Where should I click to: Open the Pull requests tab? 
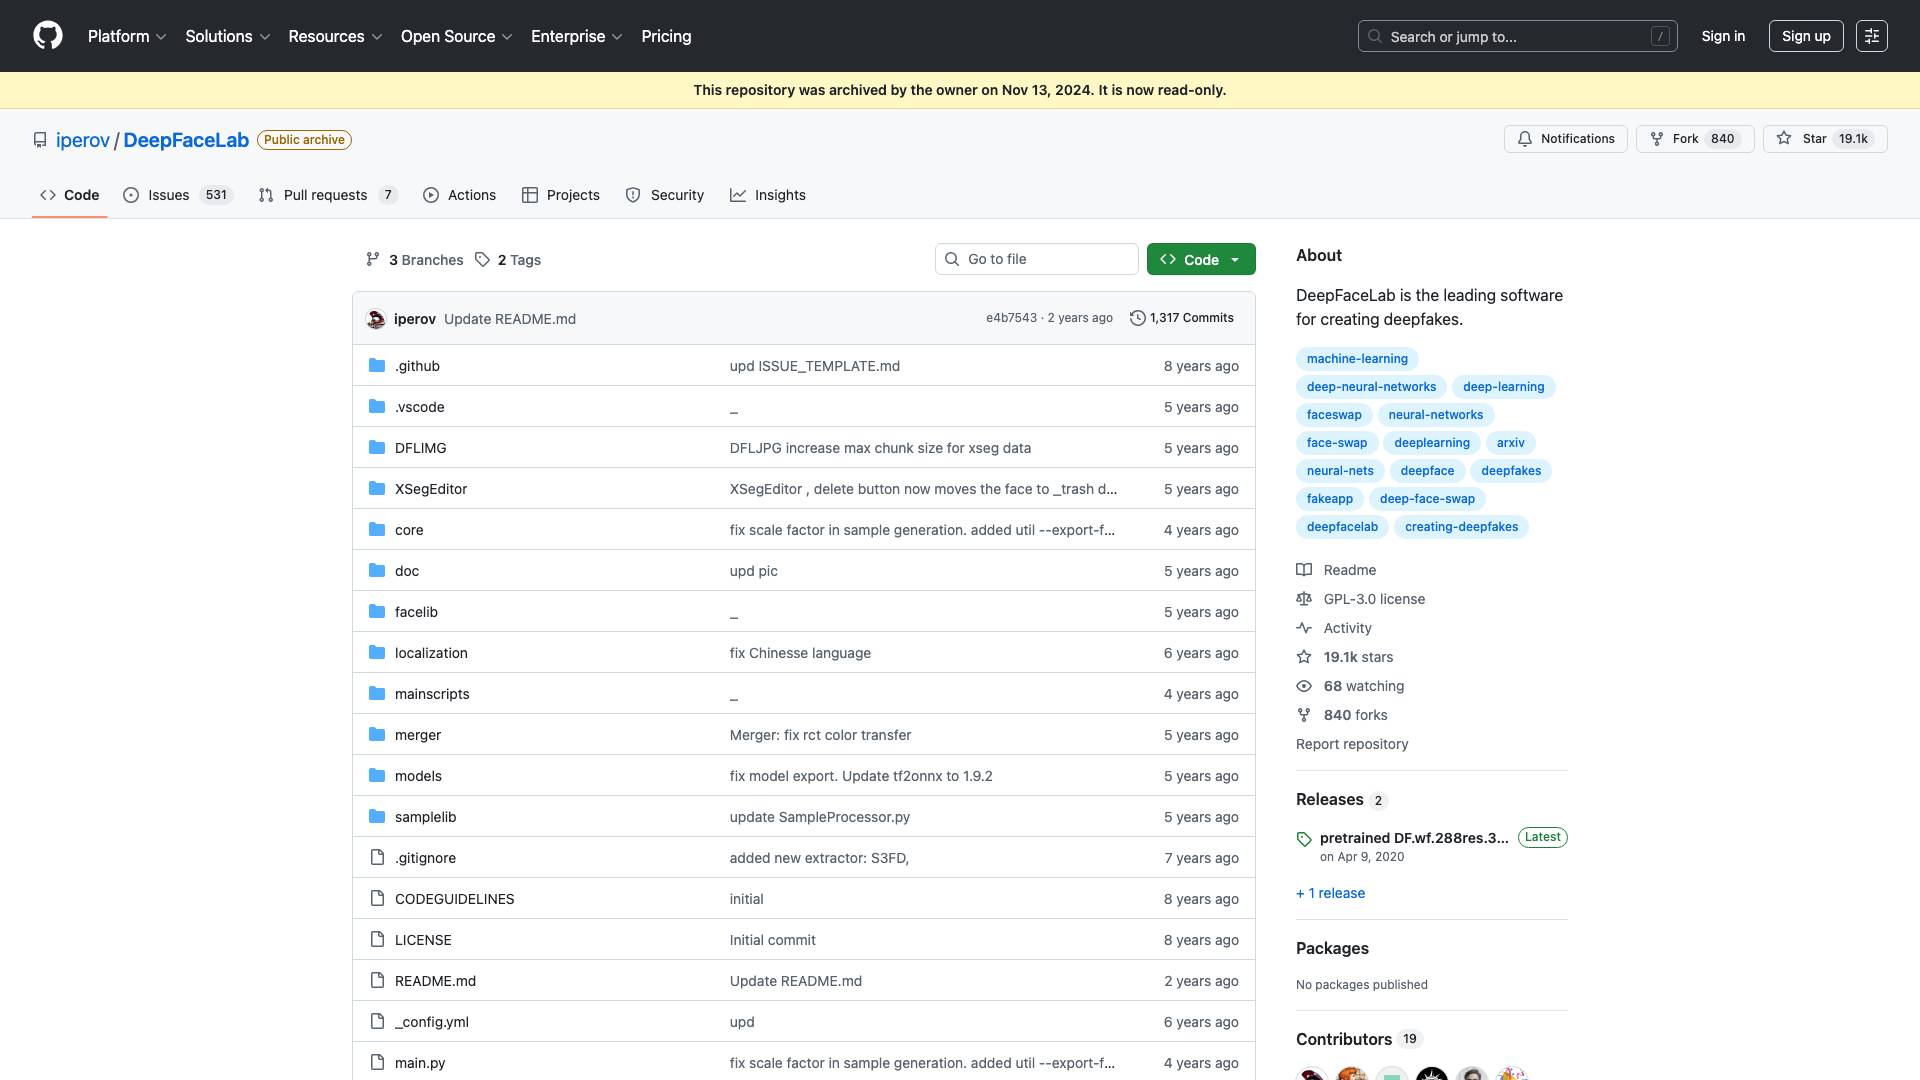tap(327, 195)
